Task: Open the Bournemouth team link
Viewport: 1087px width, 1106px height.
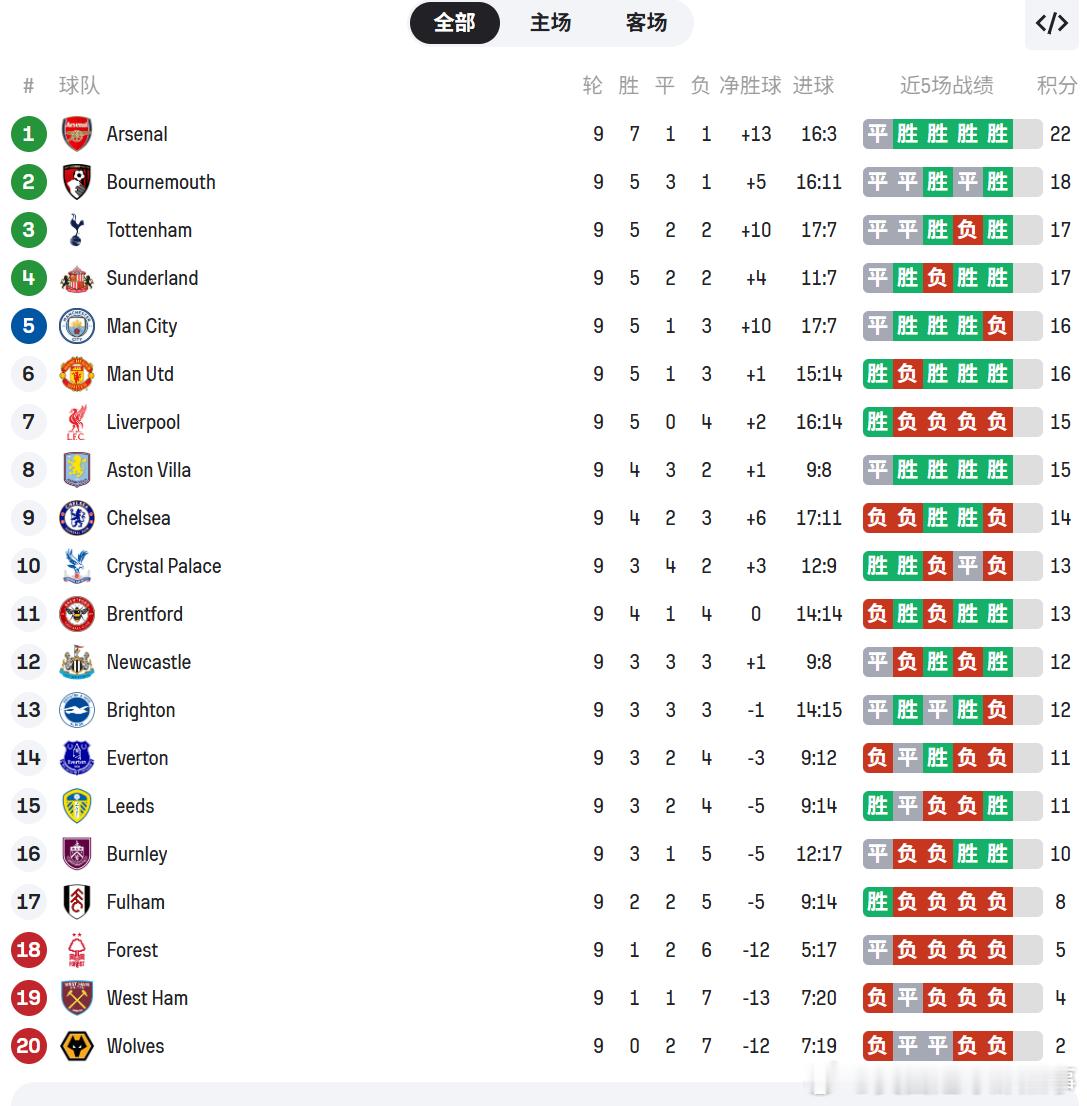Action: (x=161, y=182)
